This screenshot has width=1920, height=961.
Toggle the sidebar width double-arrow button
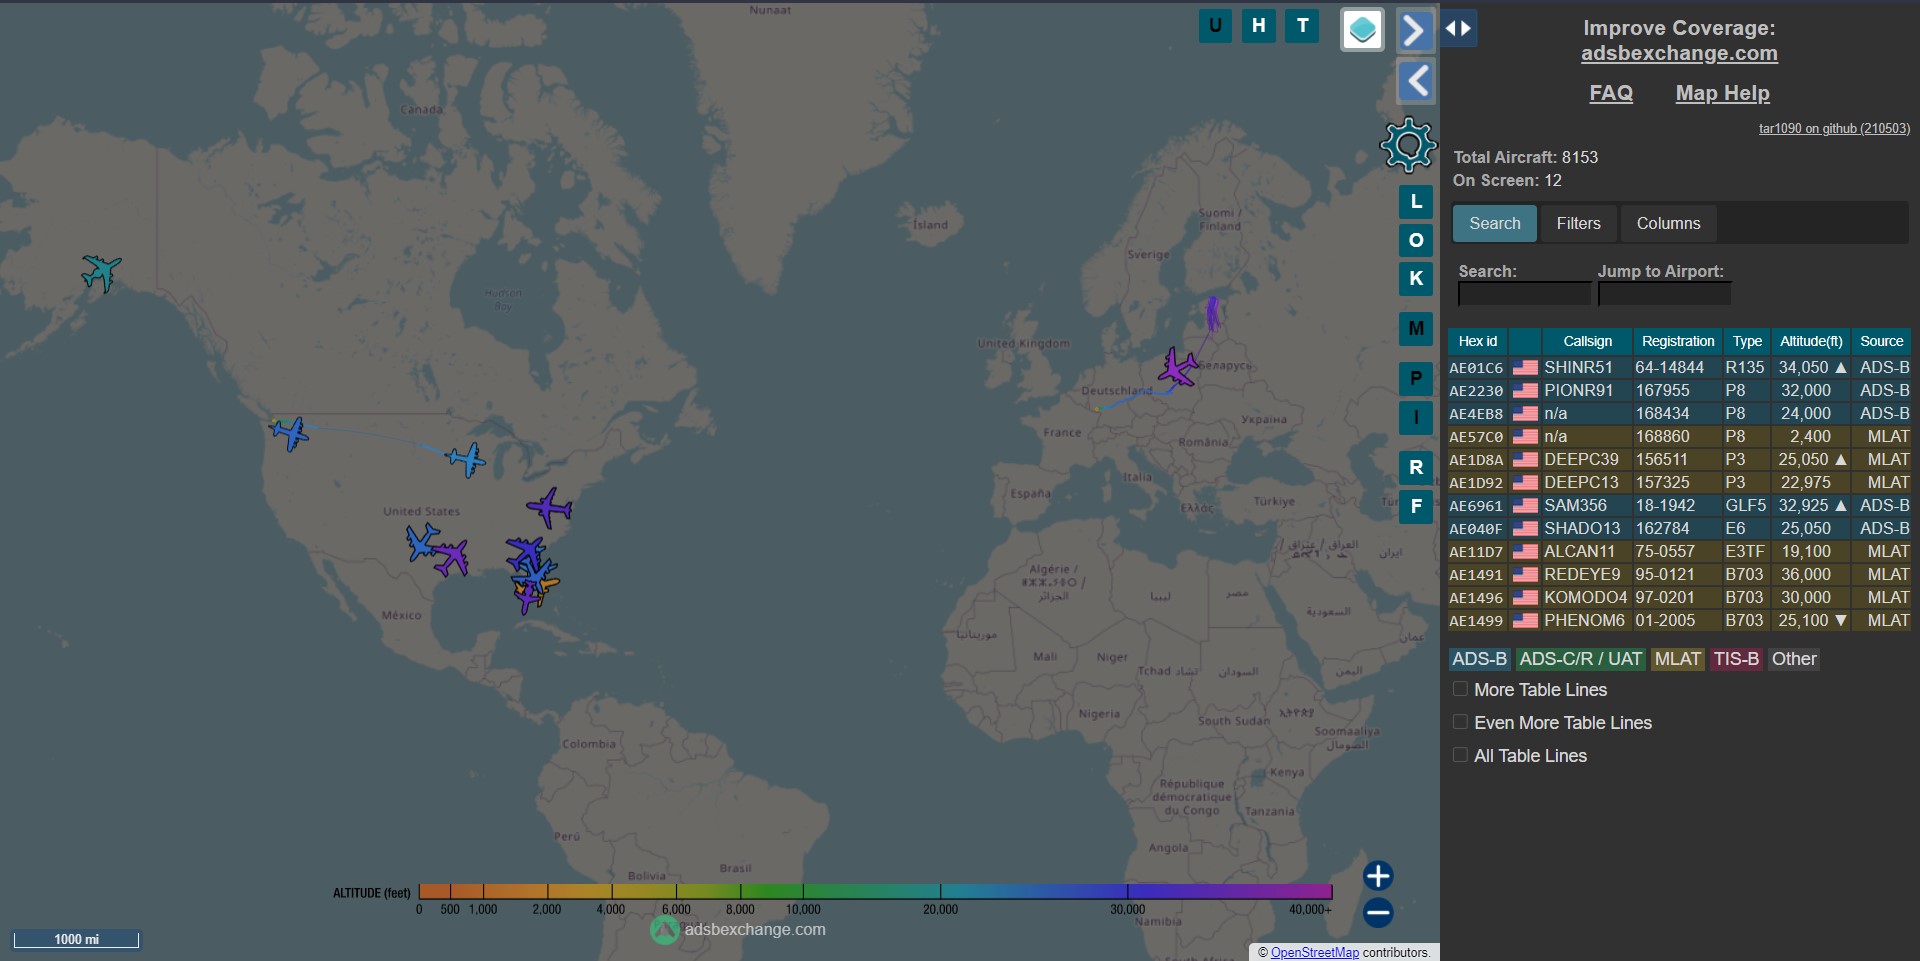[x=1458, y=28]
